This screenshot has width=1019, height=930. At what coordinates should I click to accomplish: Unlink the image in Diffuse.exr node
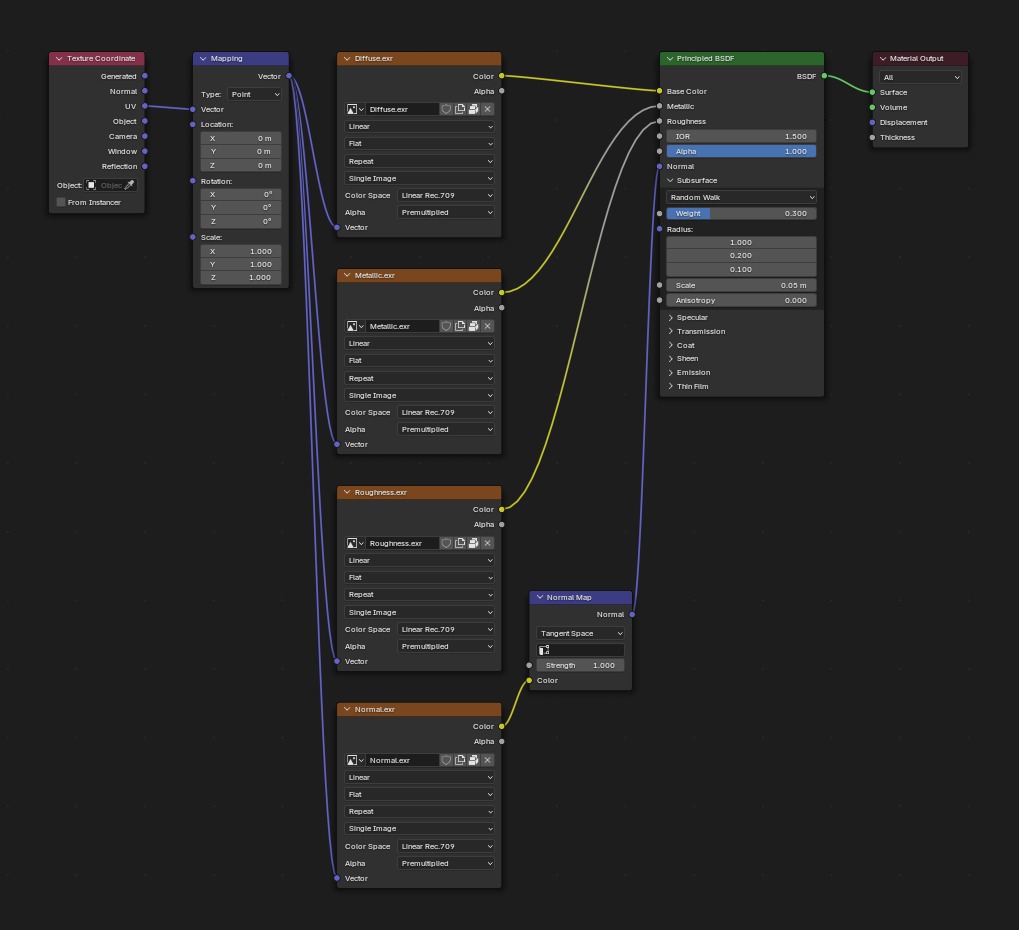487,109
